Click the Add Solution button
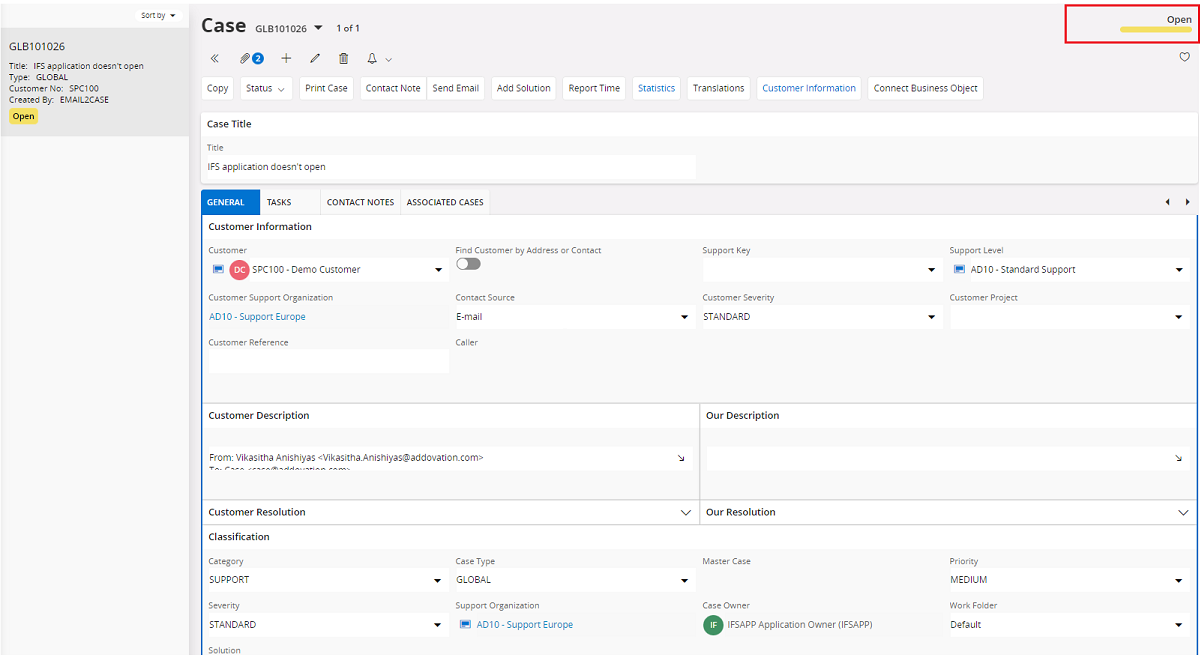Screen dimensions: 1200x655 (524, 88)
